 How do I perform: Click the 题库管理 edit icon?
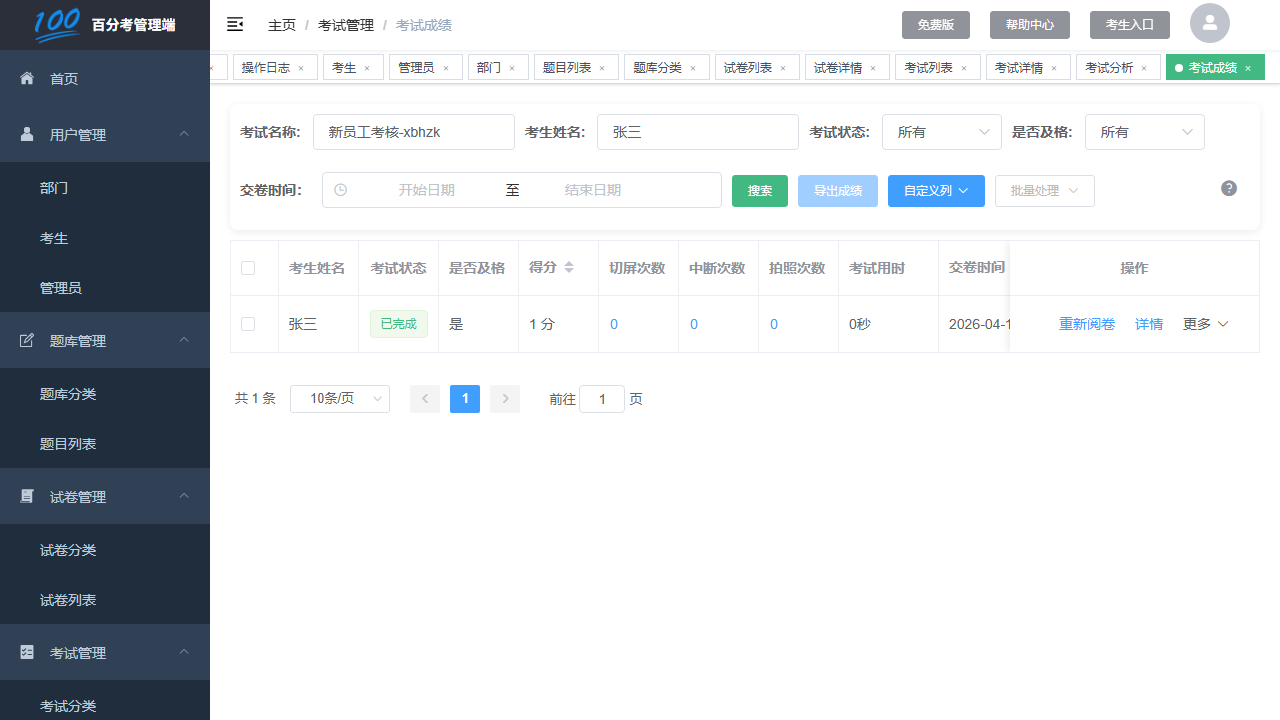tap(27, 340)
